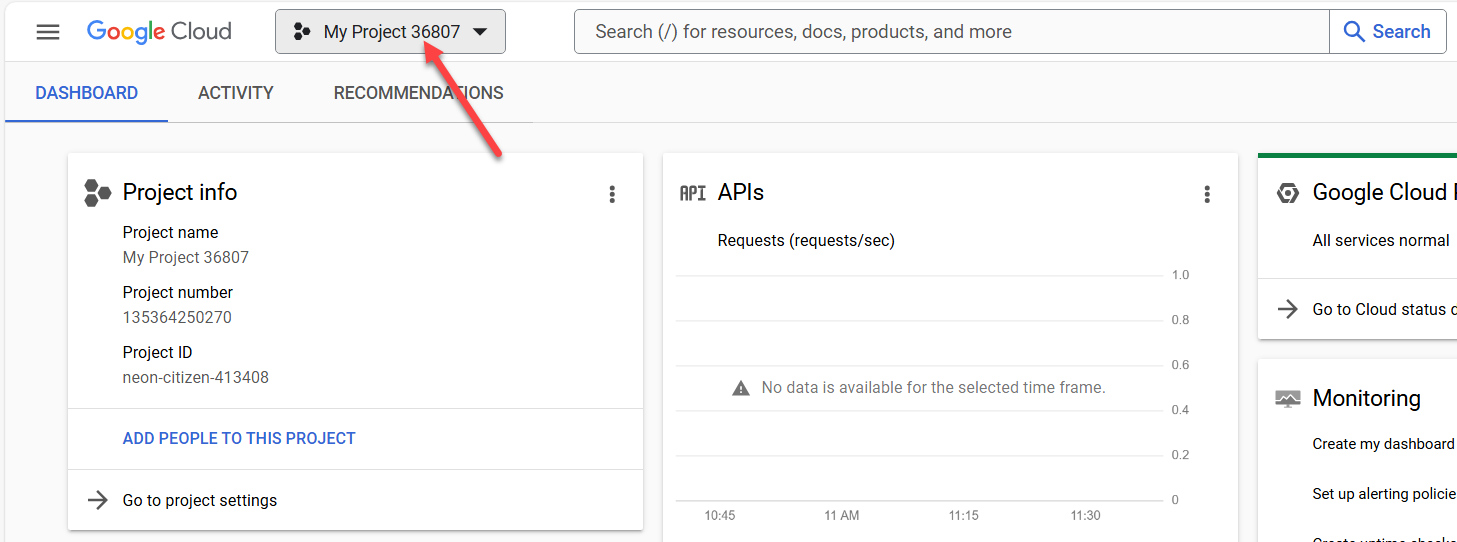Open the hamburger navigation menu
Image resolution: width=1457 pixels, height=542 pixels.
(48, 32)
